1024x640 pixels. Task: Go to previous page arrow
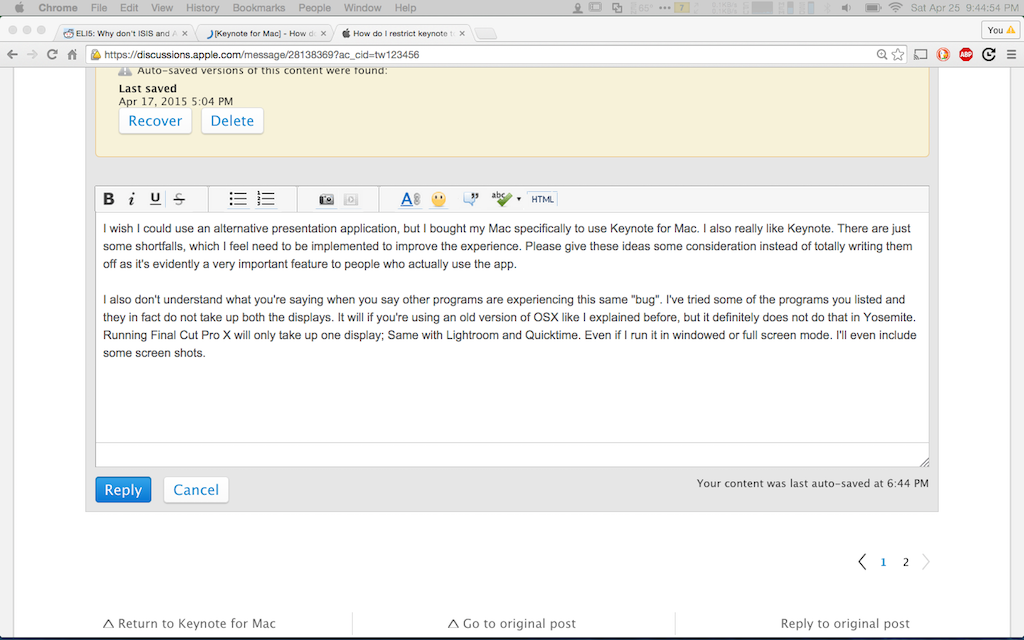point(862,562)
